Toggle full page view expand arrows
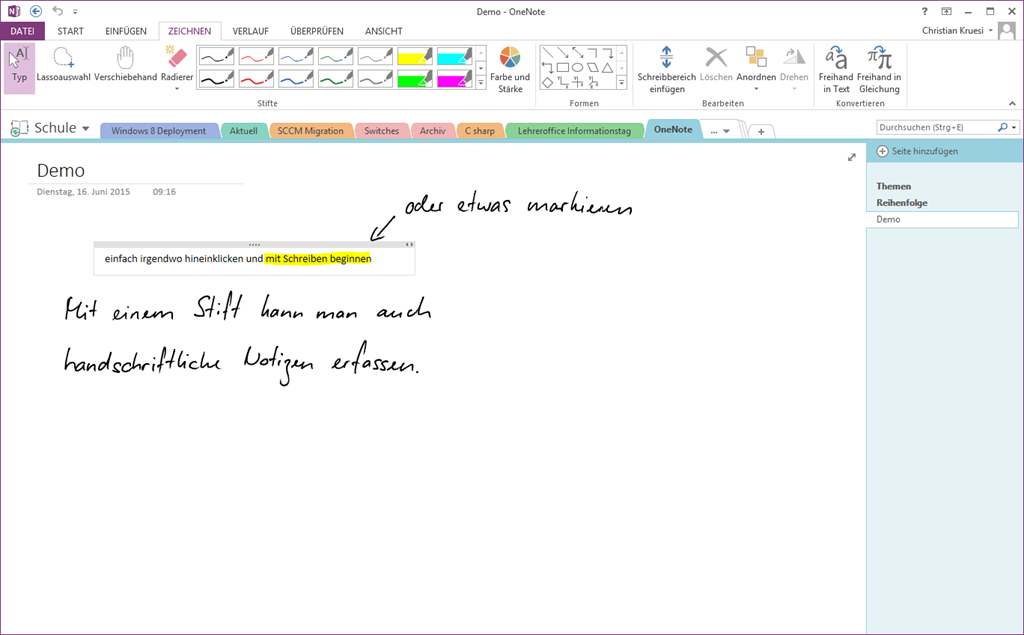 pos(852,157)
